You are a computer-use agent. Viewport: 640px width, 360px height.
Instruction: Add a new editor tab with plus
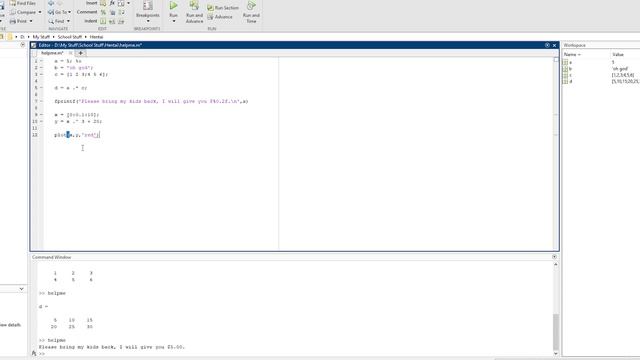(81, 53)
